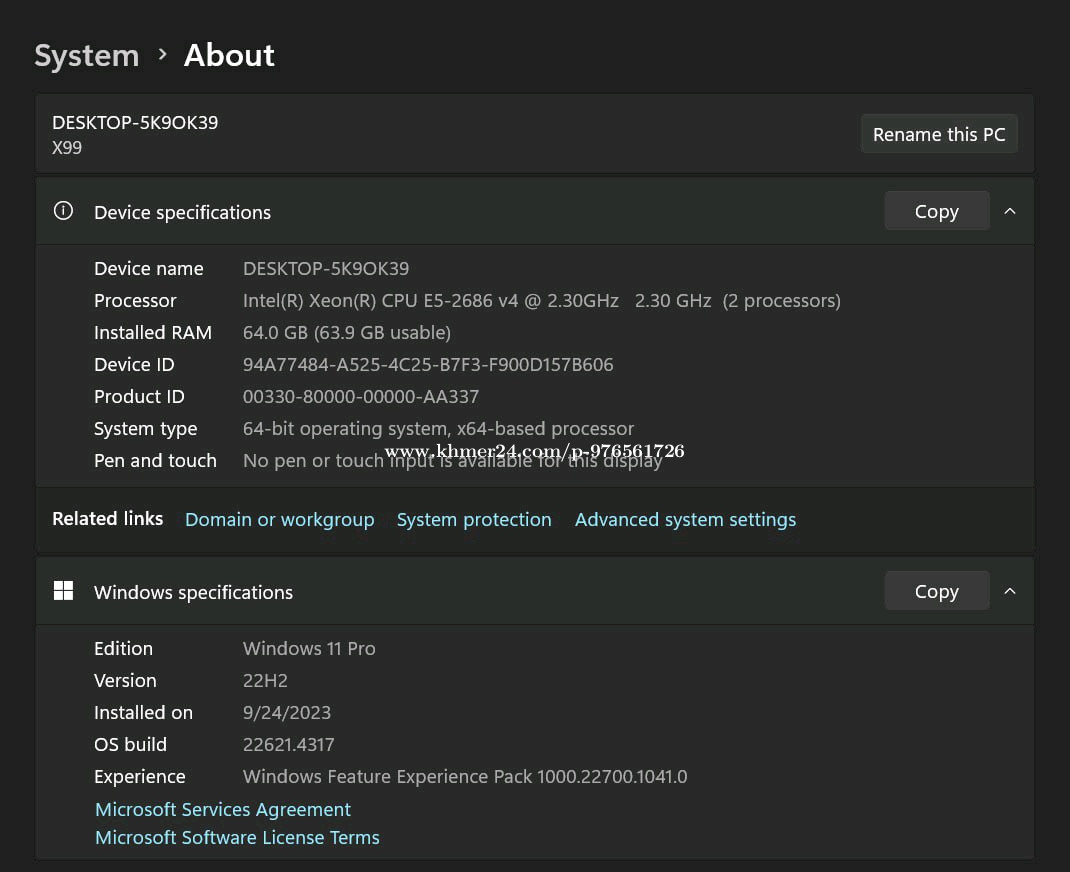
Task: Select Version value 22H2
Action: (265, 681)
